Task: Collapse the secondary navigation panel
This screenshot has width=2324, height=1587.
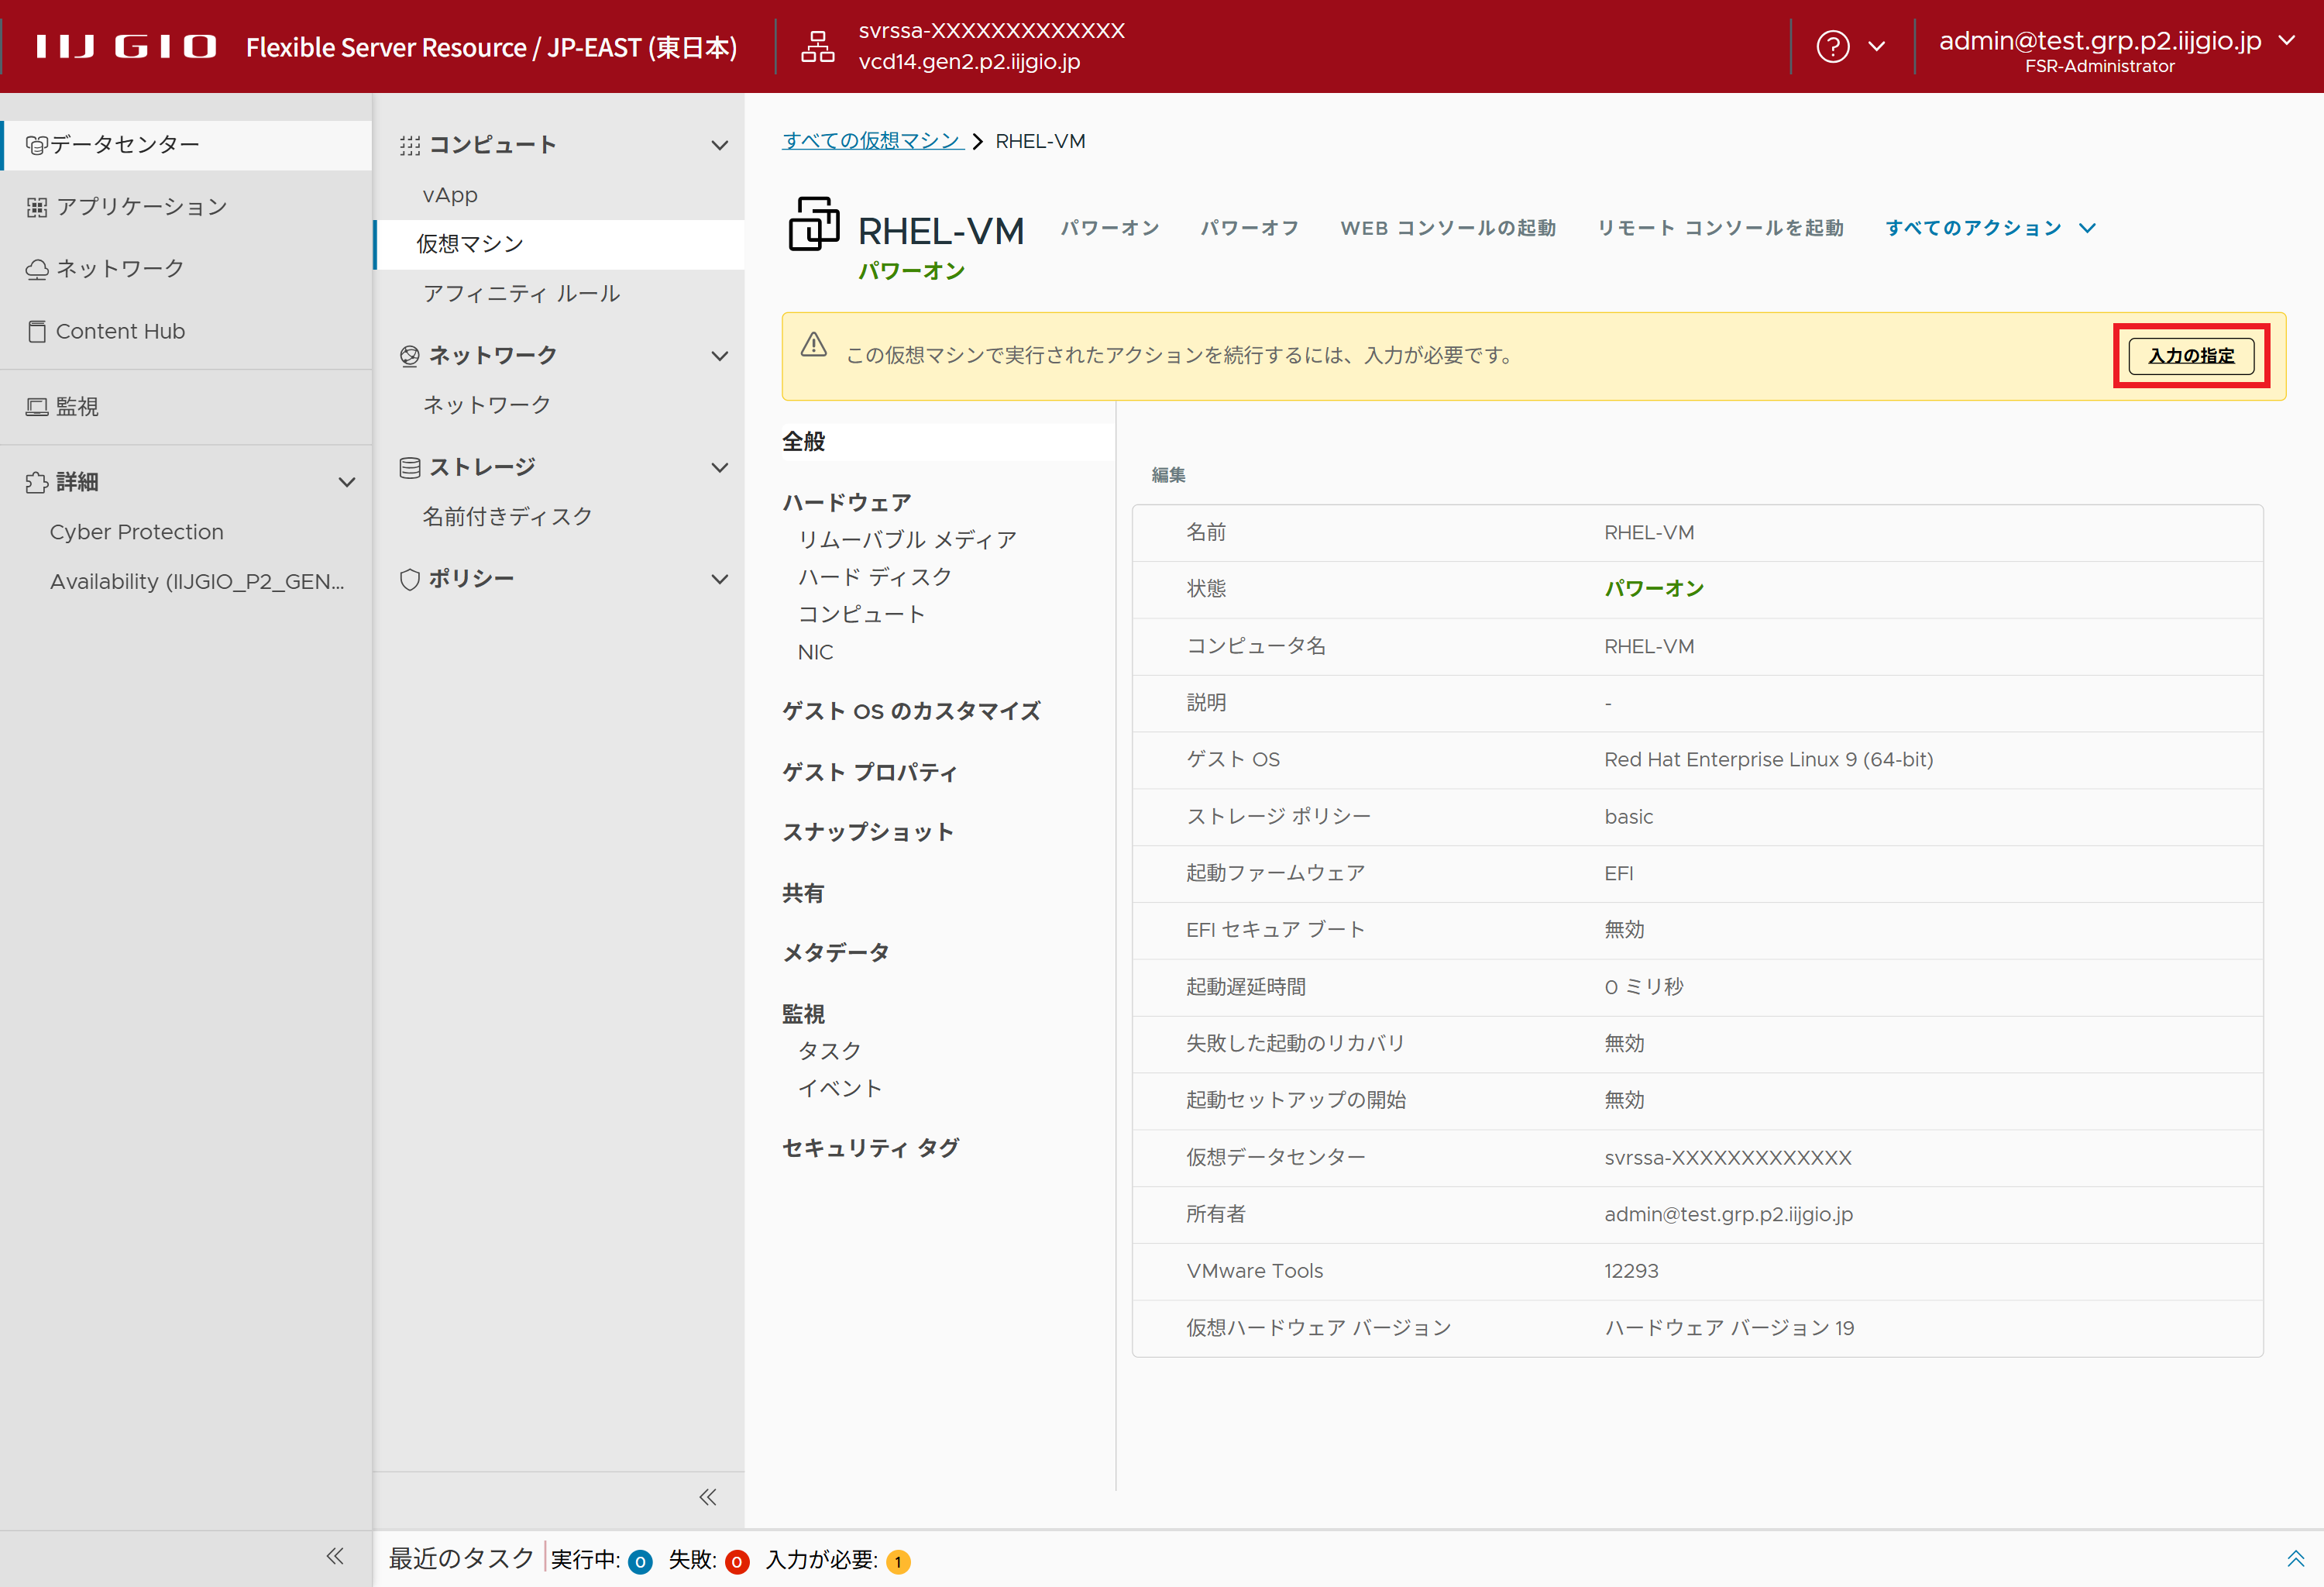Action: coord(707,1497)
